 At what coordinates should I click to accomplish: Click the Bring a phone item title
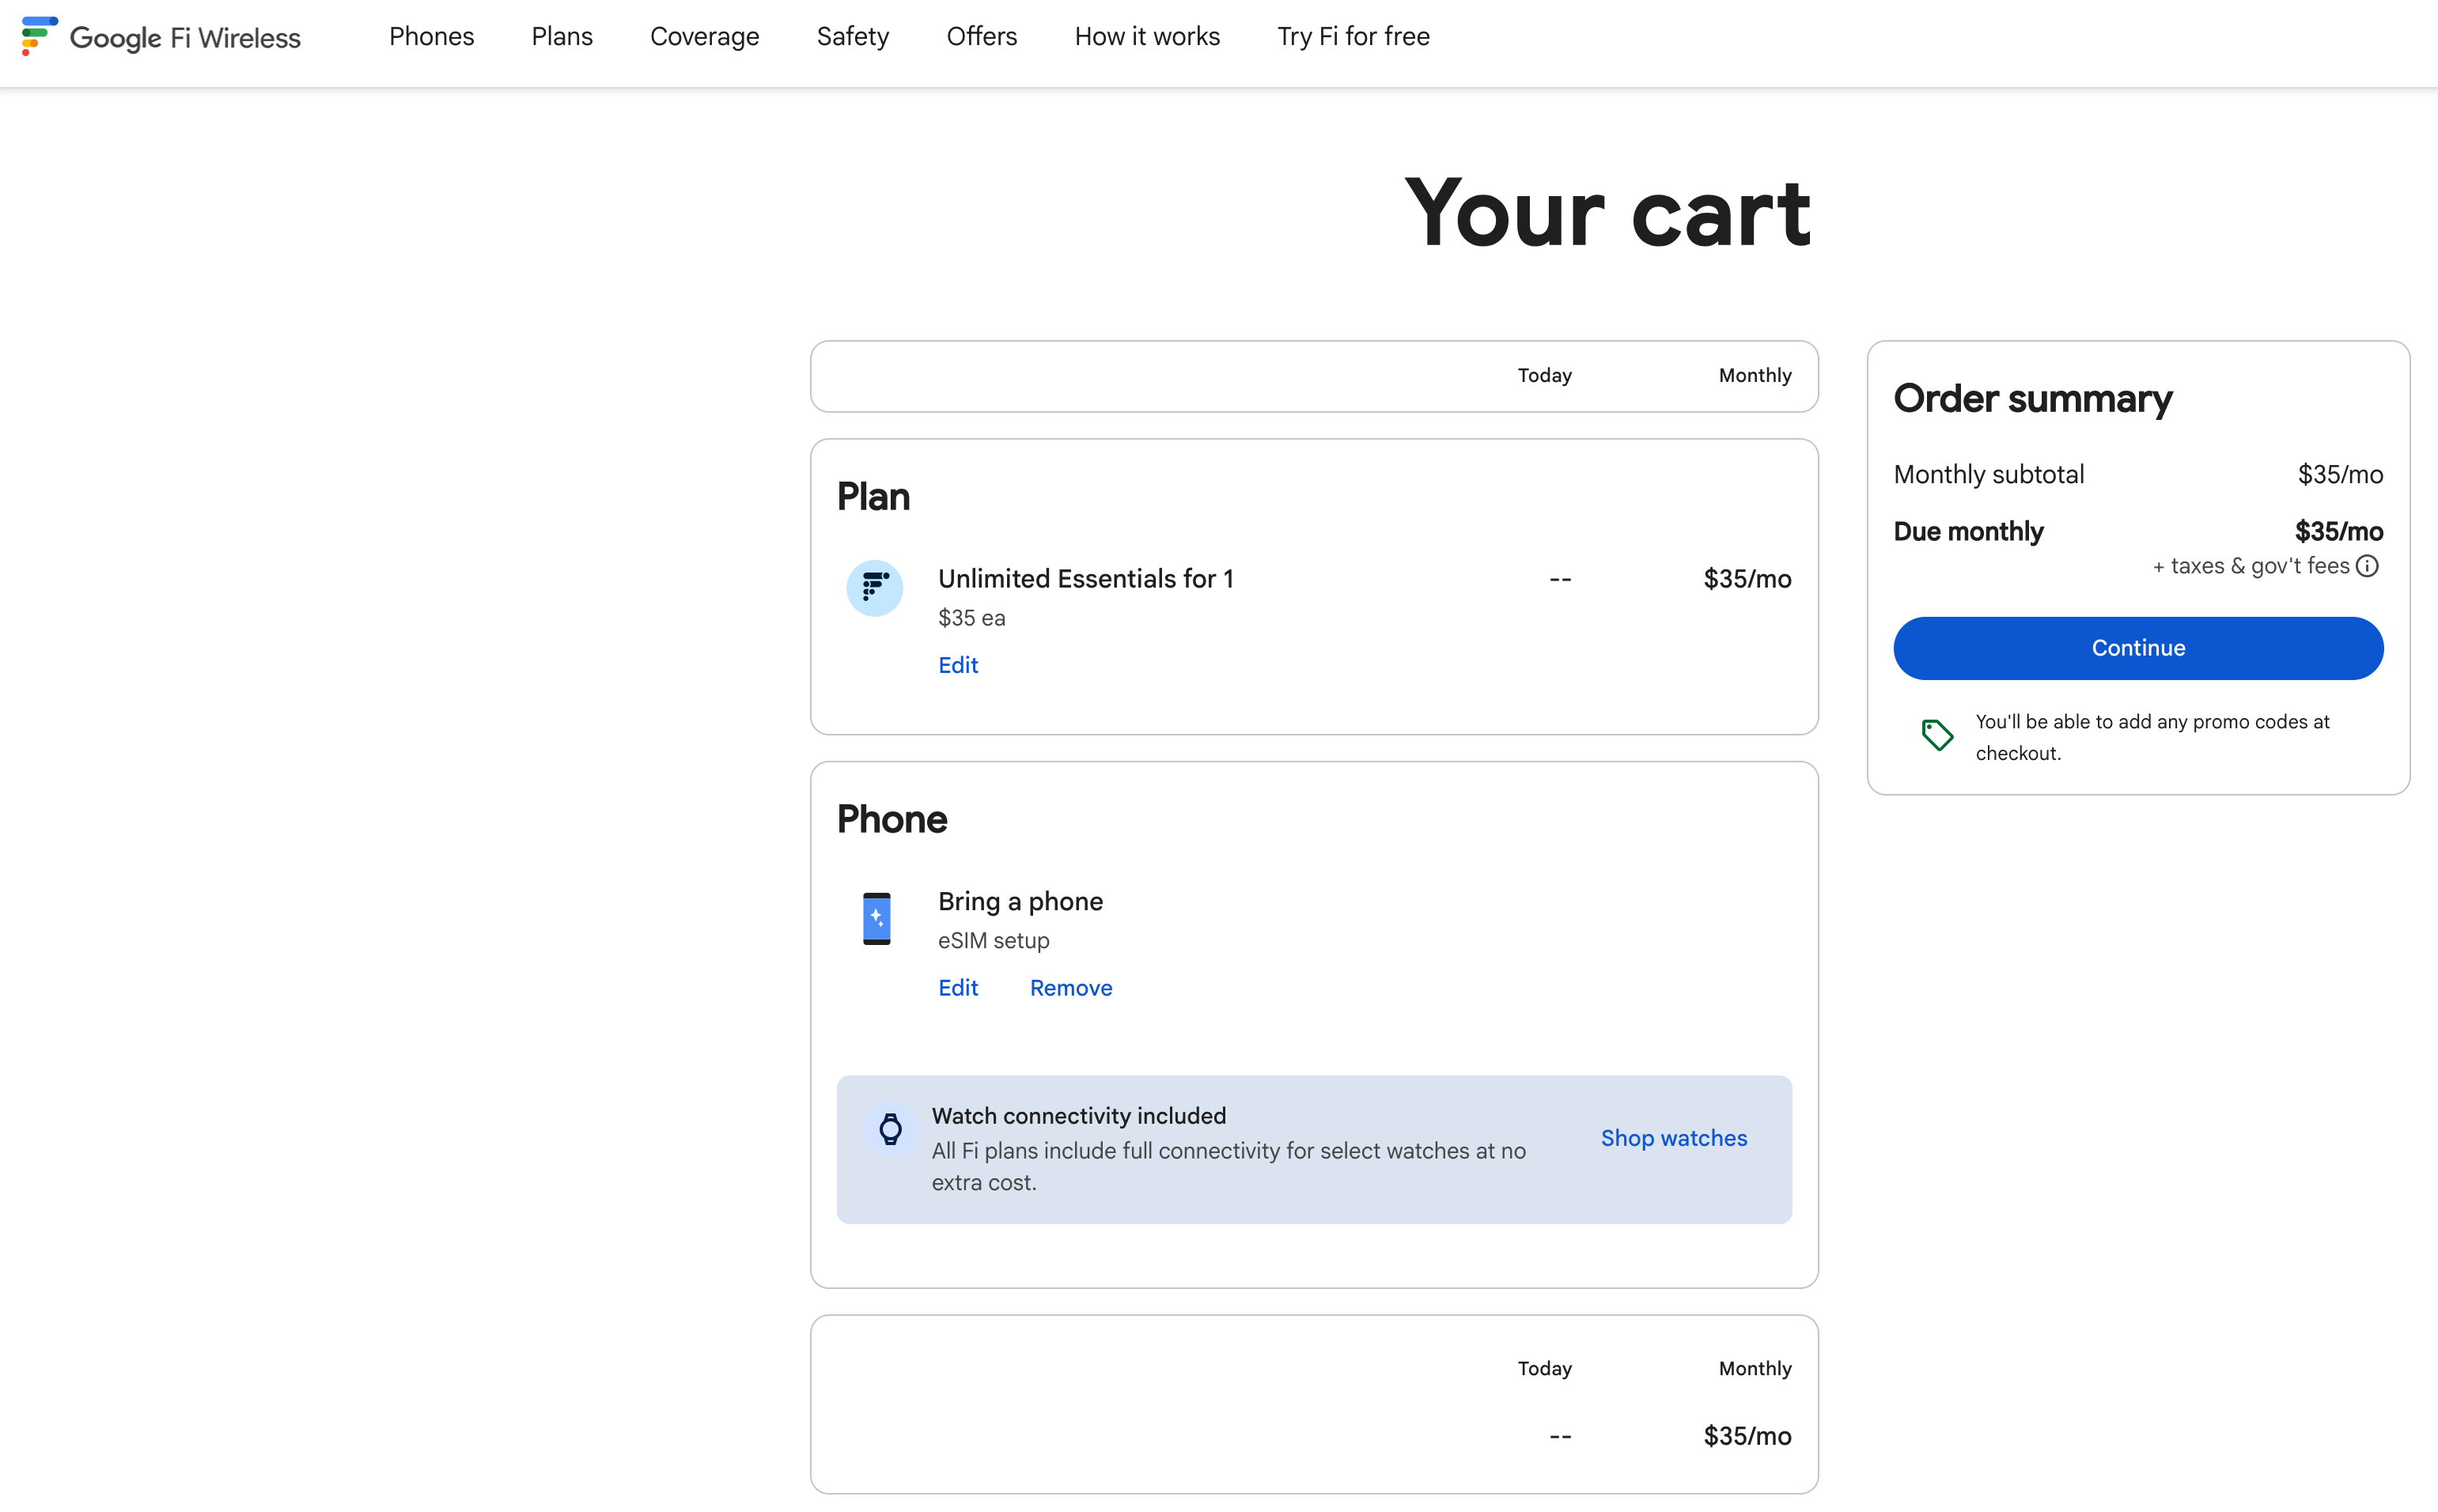click(1019, 902)
